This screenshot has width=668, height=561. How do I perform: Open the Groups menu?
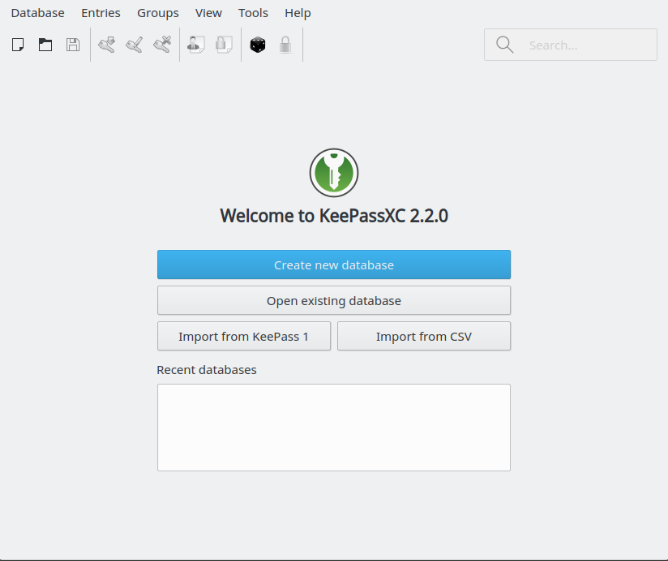158,13
